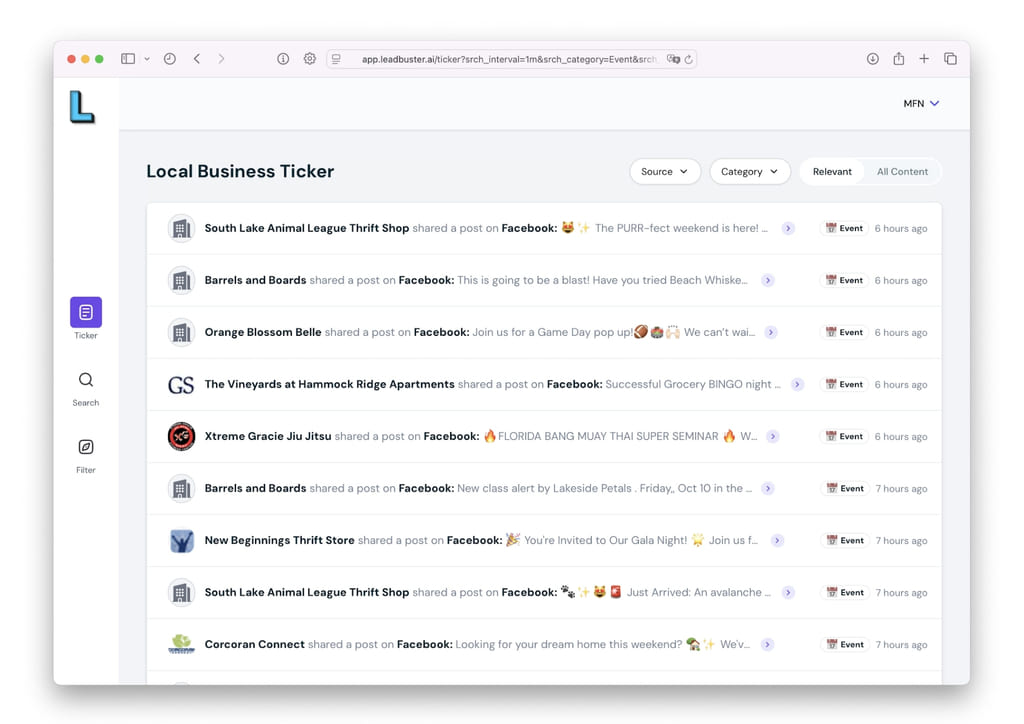Click the browser back arrow
This screenshot has width=1024, height=724.
[x=197, y=59]
